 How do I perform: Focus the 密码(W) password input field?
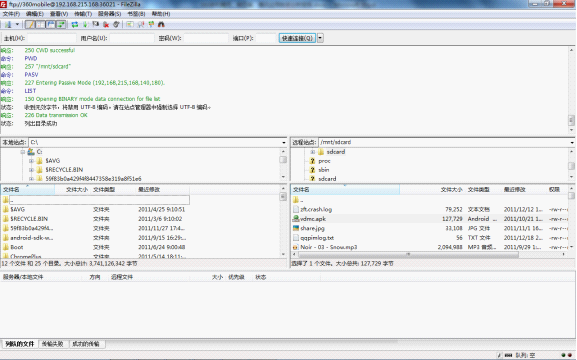pyautogui.click(x=206, y=38)
